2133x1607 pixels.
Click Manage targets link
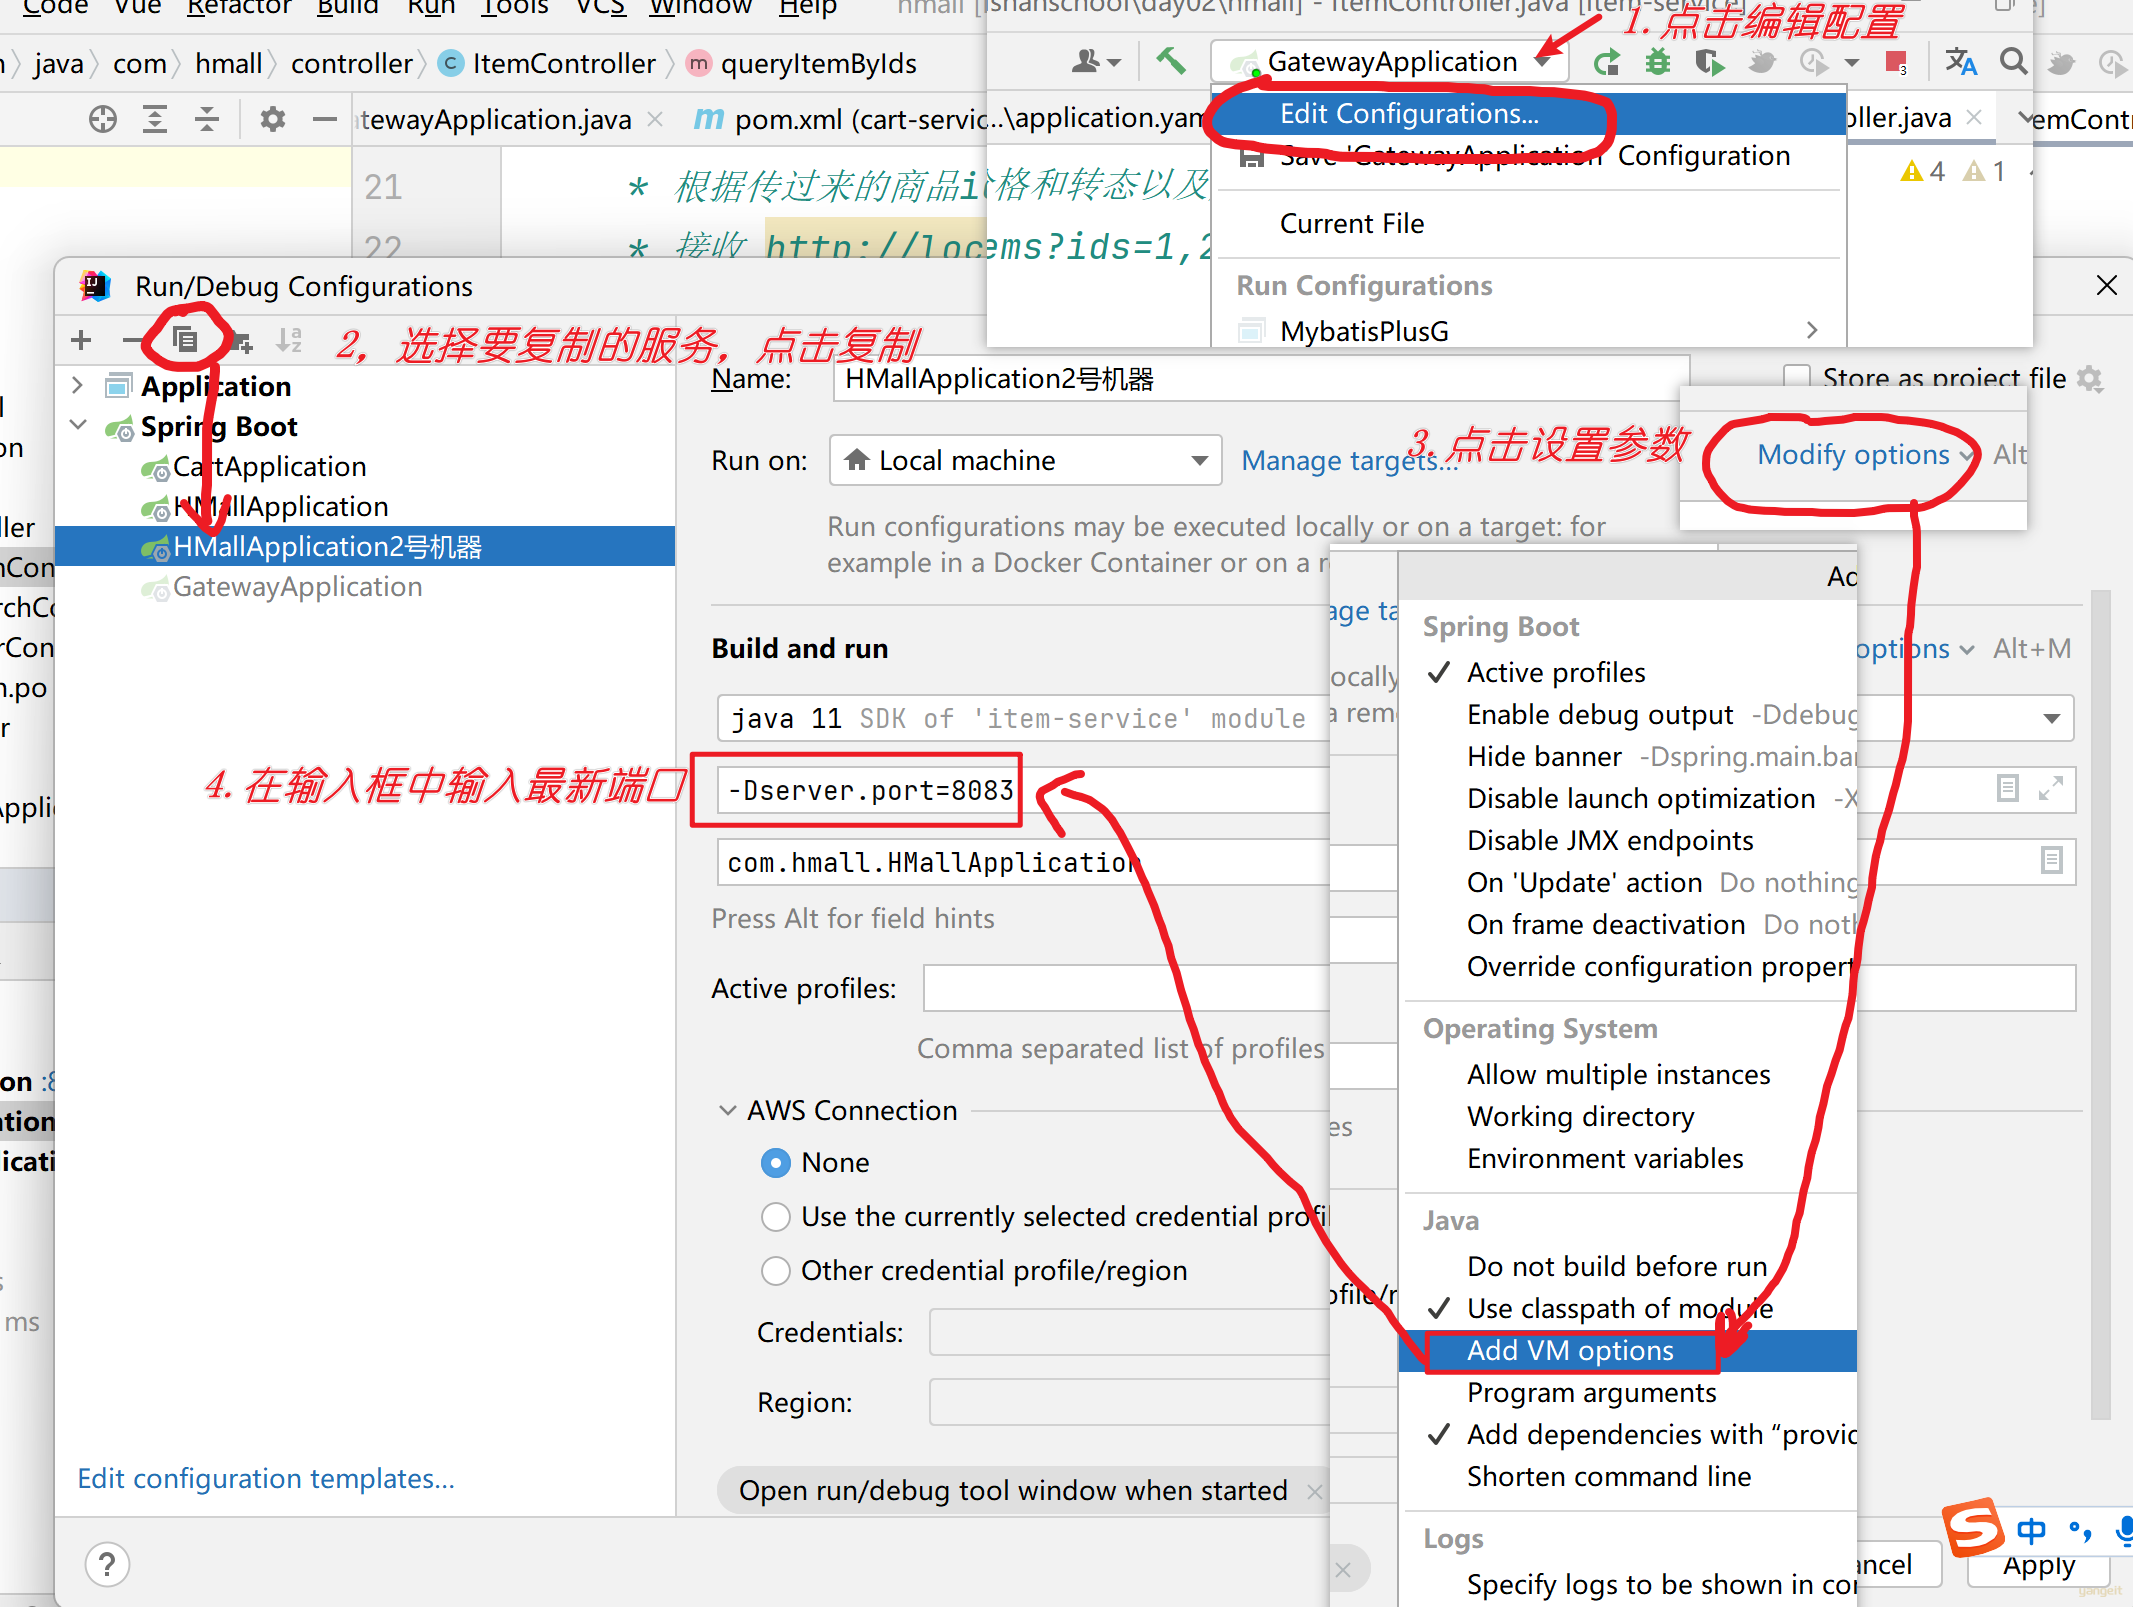coord(1349,460)
